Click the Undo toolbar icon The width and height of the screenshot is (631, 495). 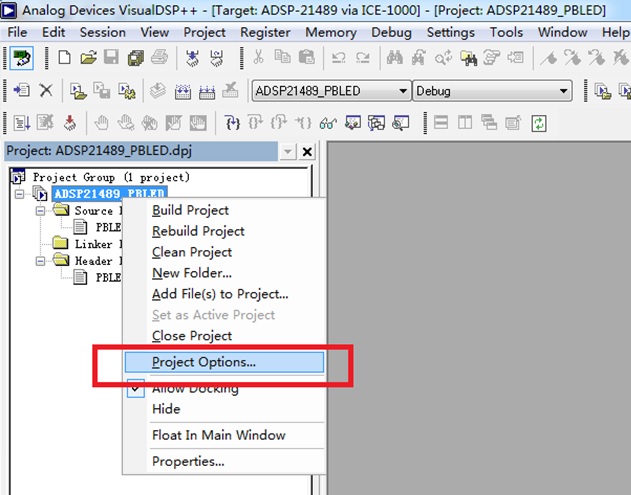(x=338, y=58)
